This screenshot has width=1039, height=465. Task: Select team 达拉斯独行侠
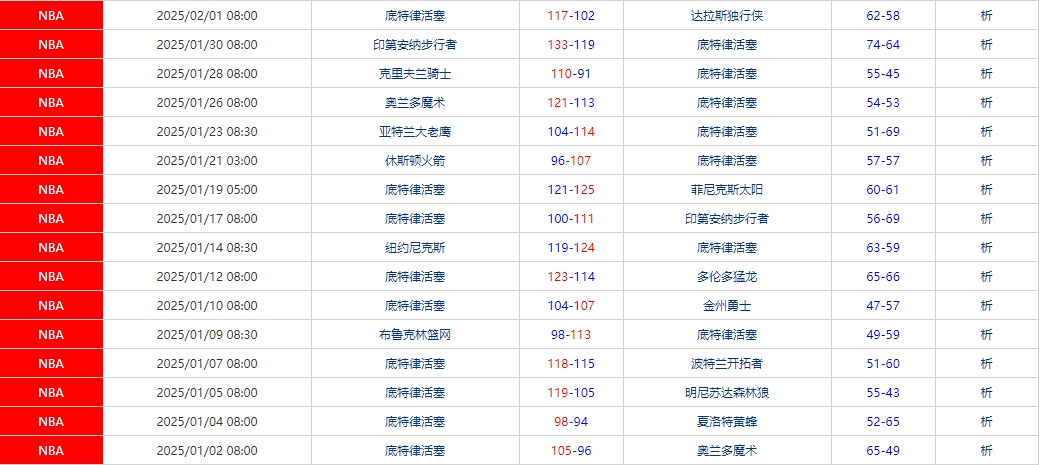point(727,16)
